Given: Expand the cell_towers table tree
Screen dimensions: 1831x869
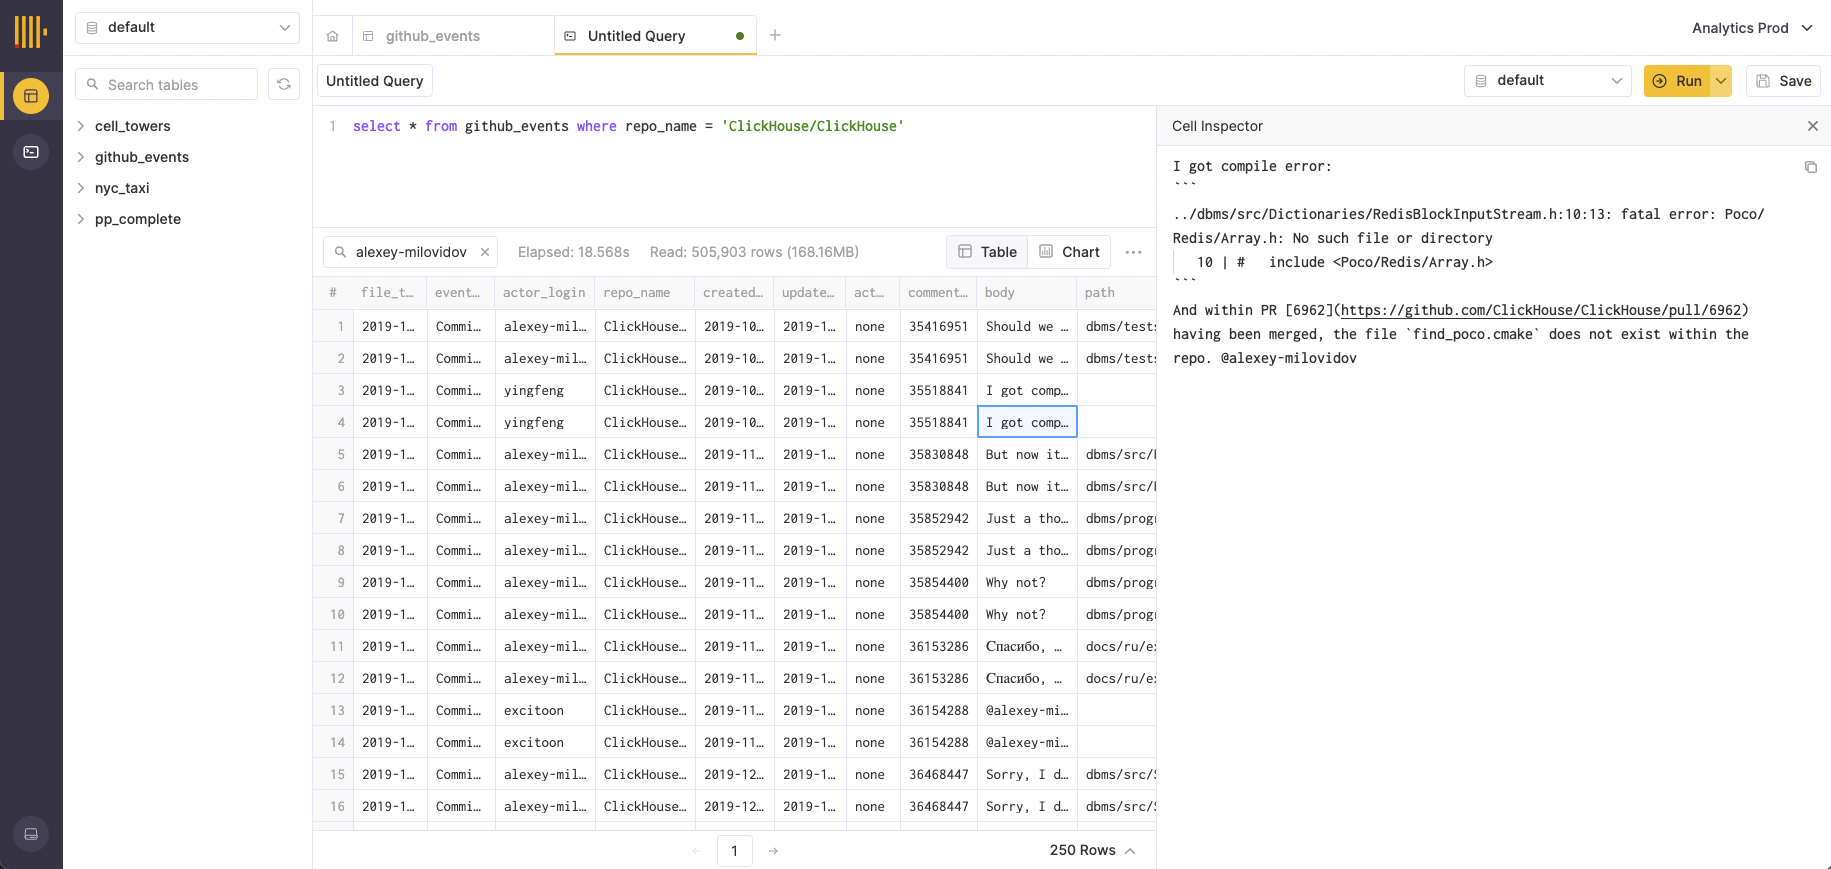Looking at the screenshot, I should [x=81, y=126].
